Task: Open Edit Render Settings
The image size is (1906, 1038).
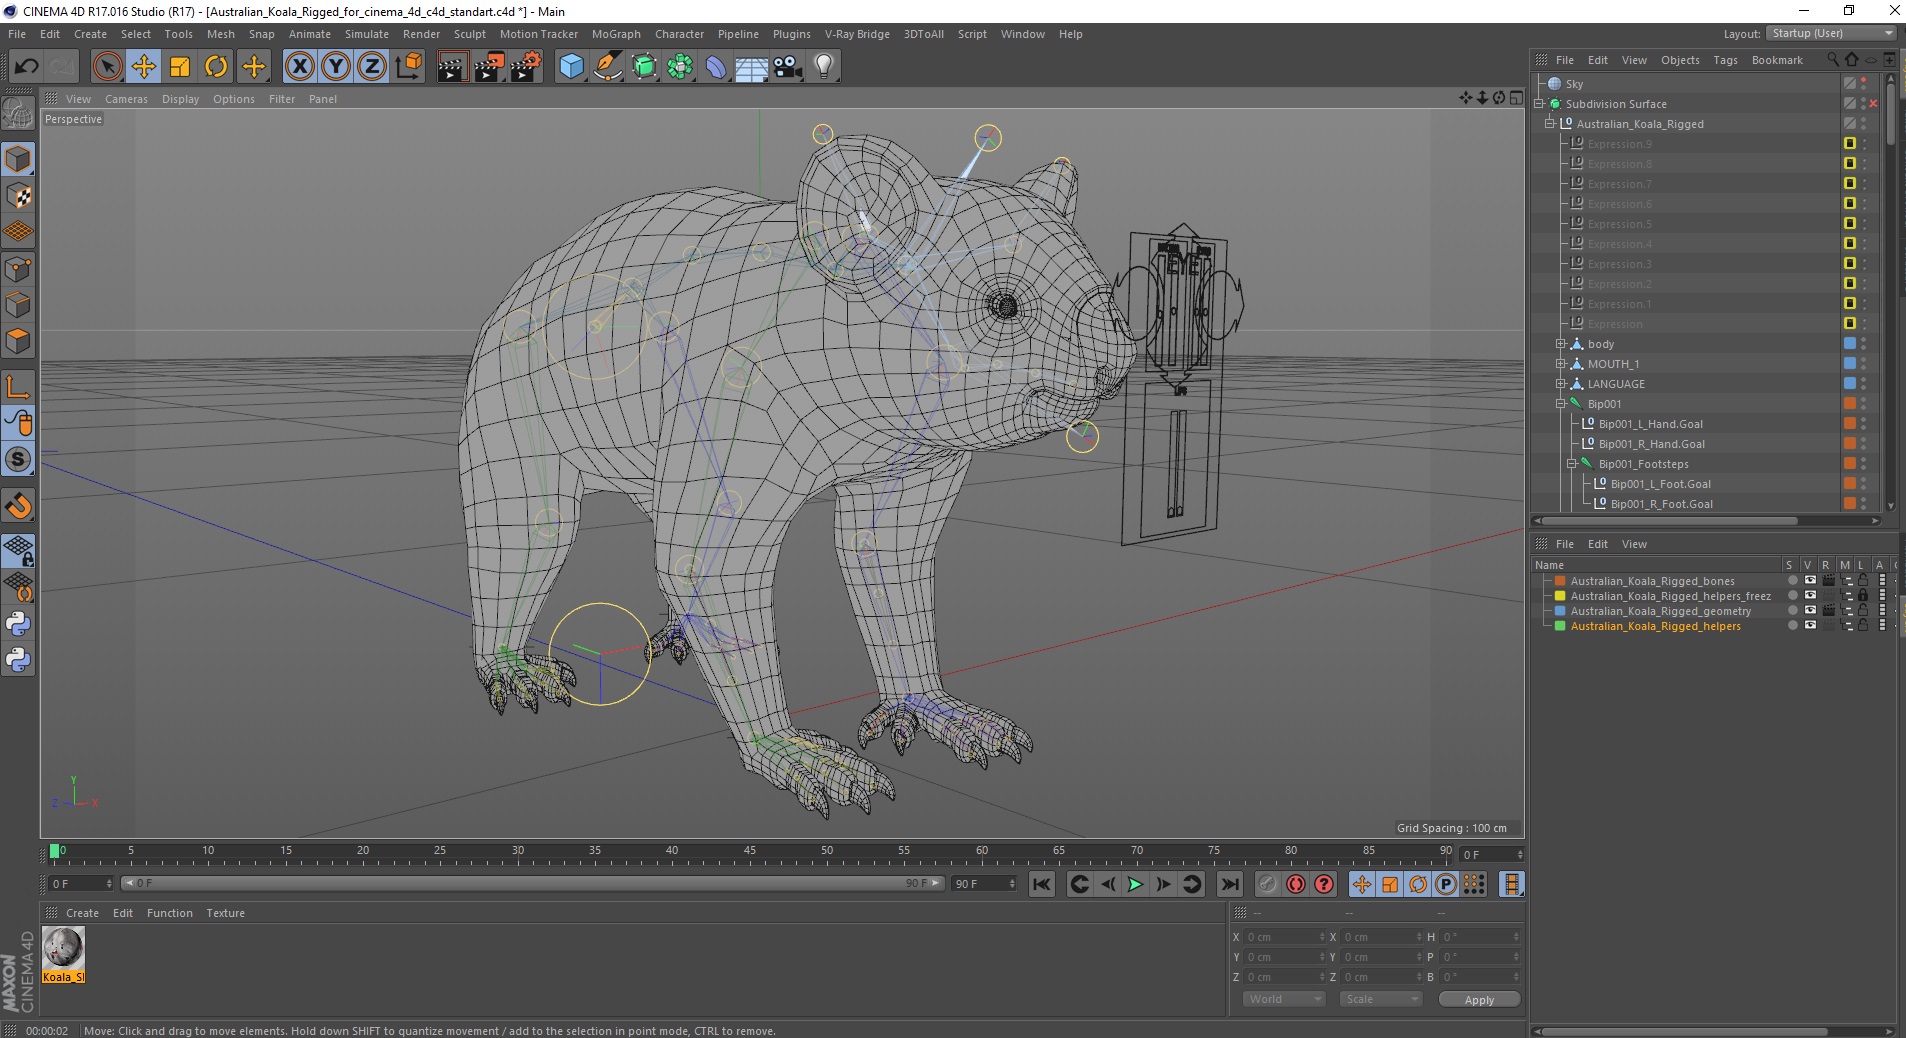Action: click(526, 67)
